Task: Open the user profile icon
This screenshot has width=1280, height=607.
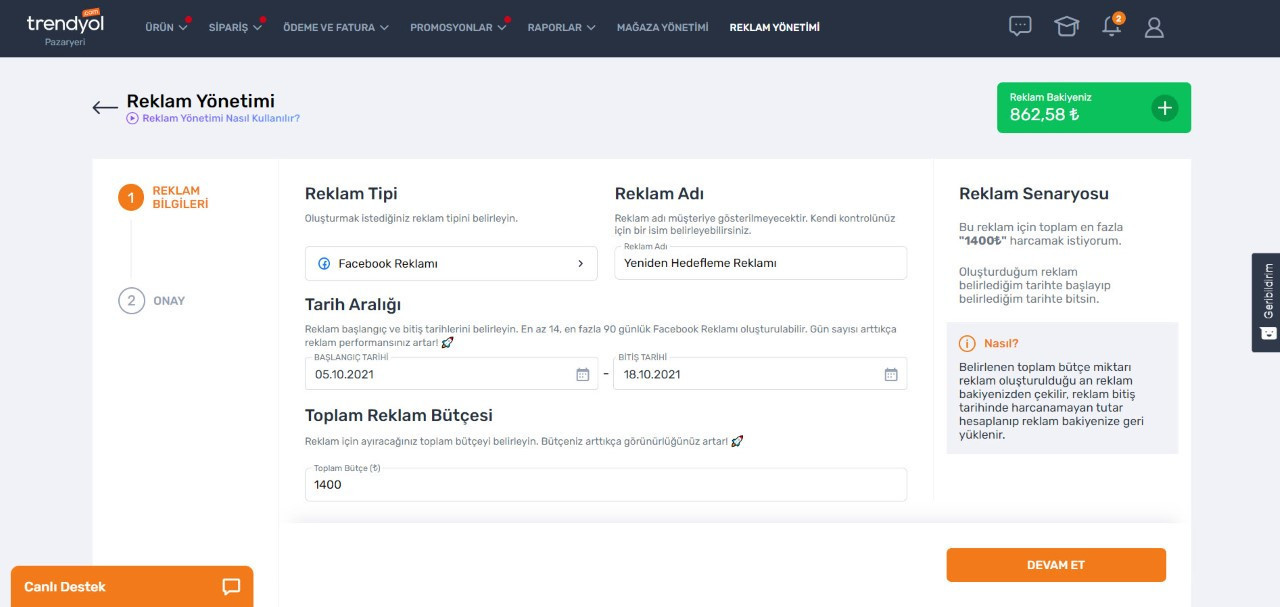Action: [1154, 28]
